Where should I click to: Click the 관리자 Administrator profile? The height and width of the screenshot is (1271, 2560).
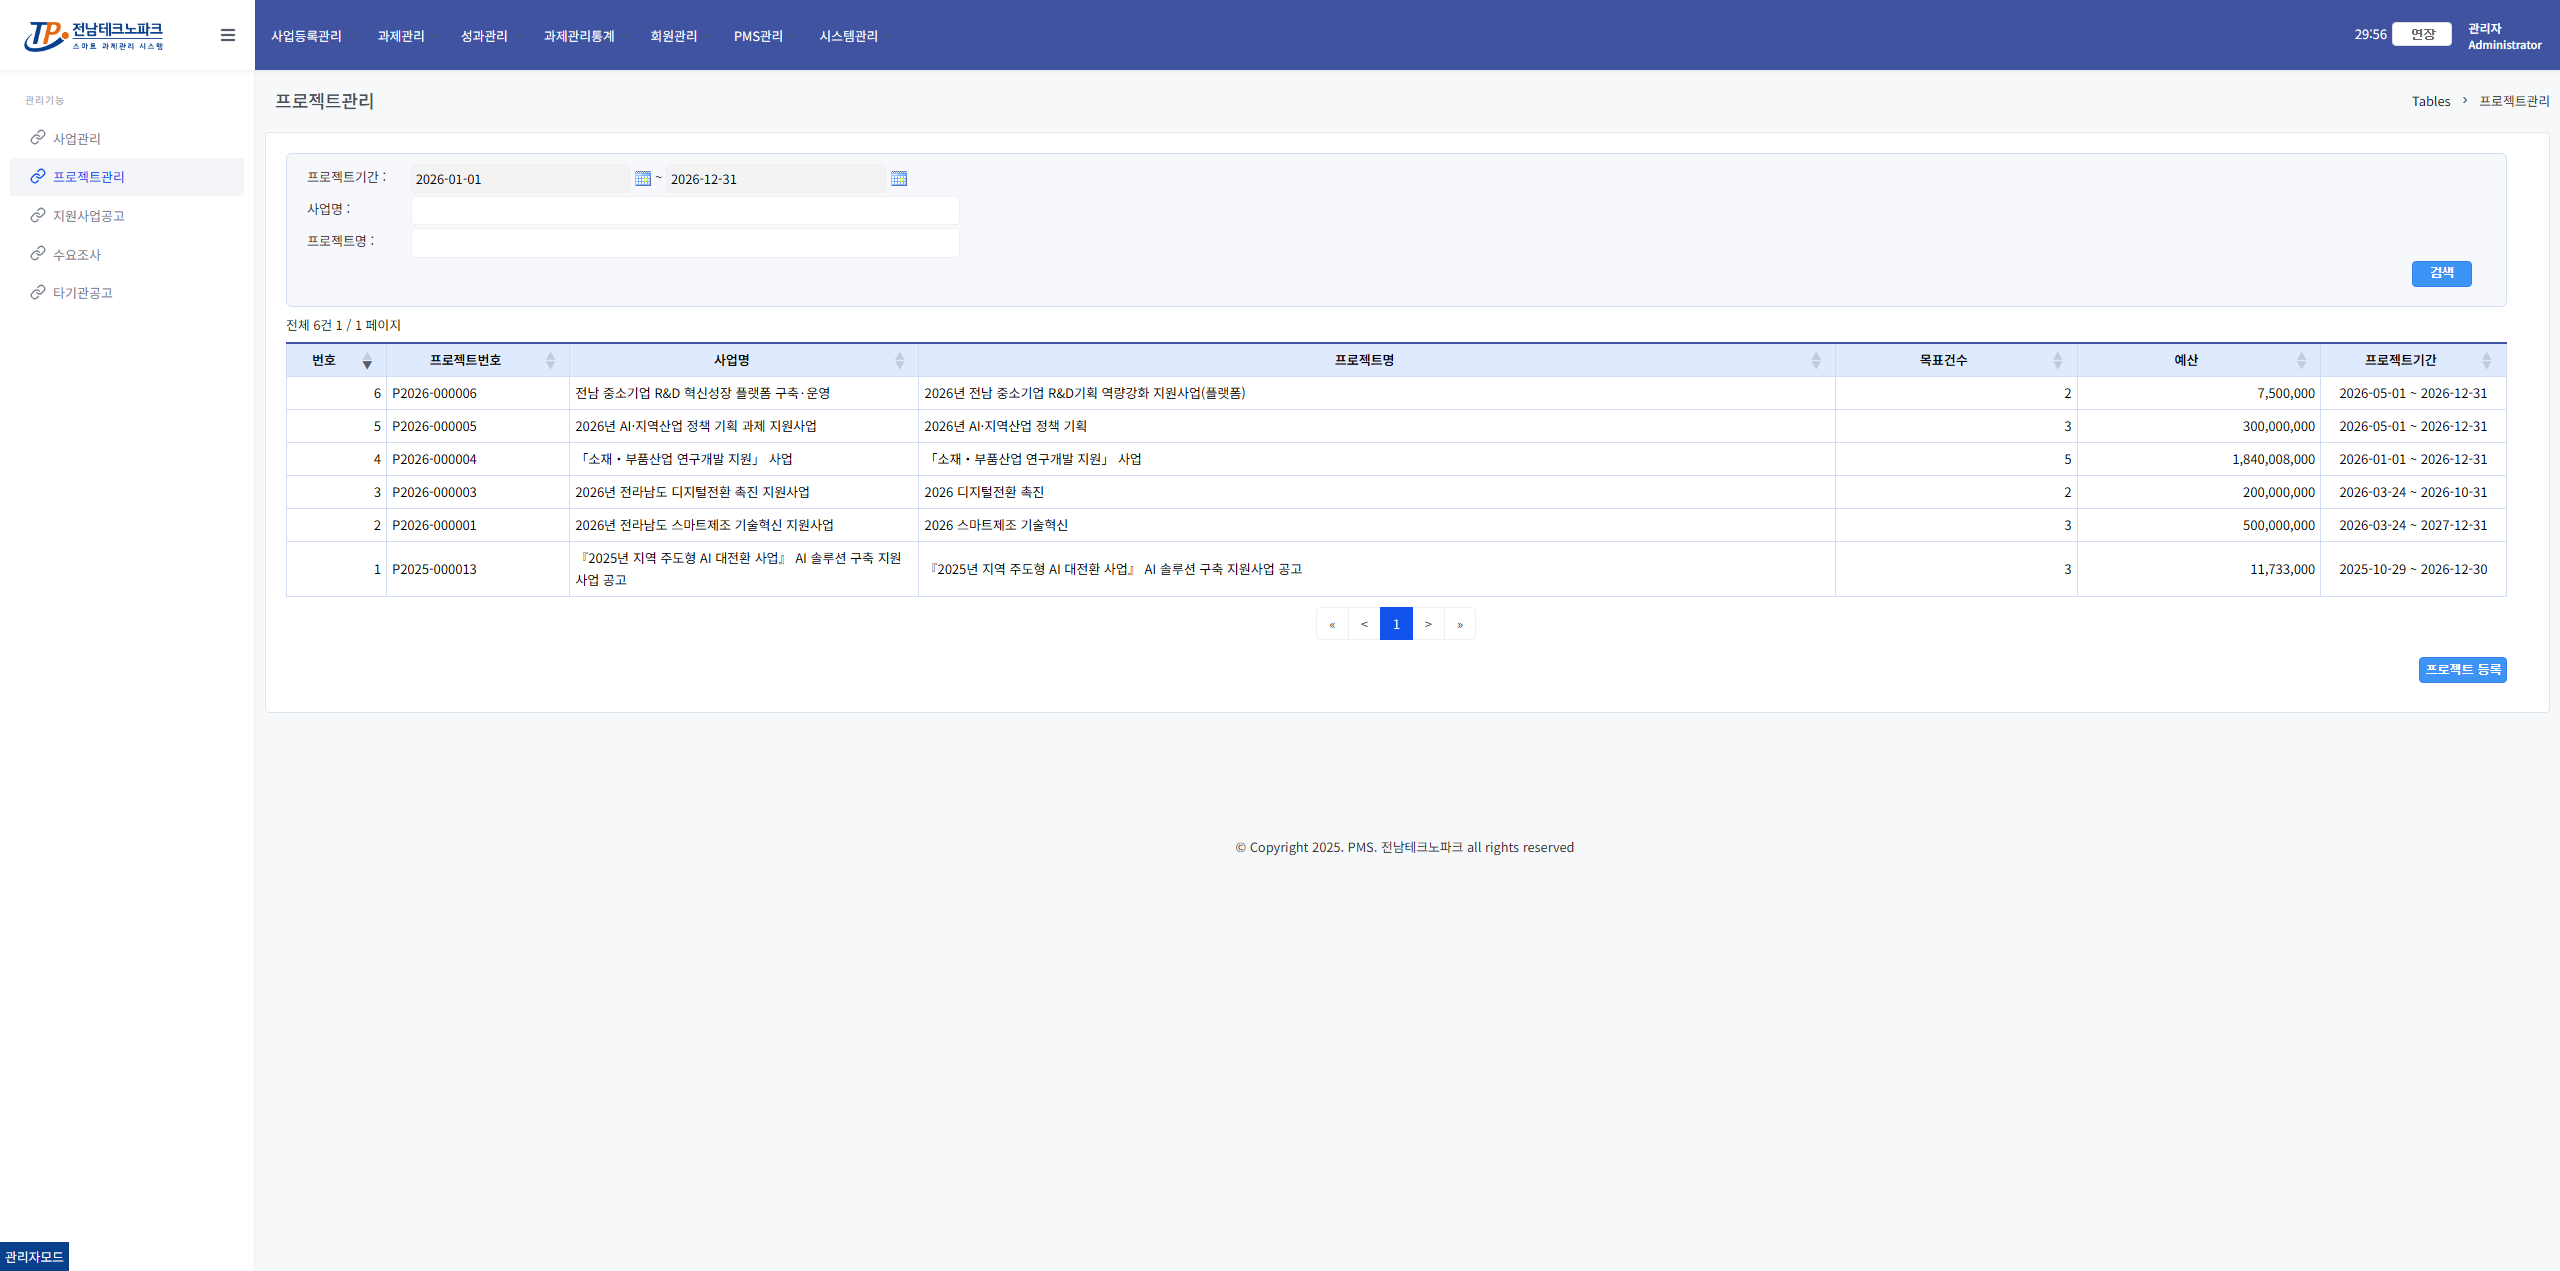click(x=2504, y=36)
